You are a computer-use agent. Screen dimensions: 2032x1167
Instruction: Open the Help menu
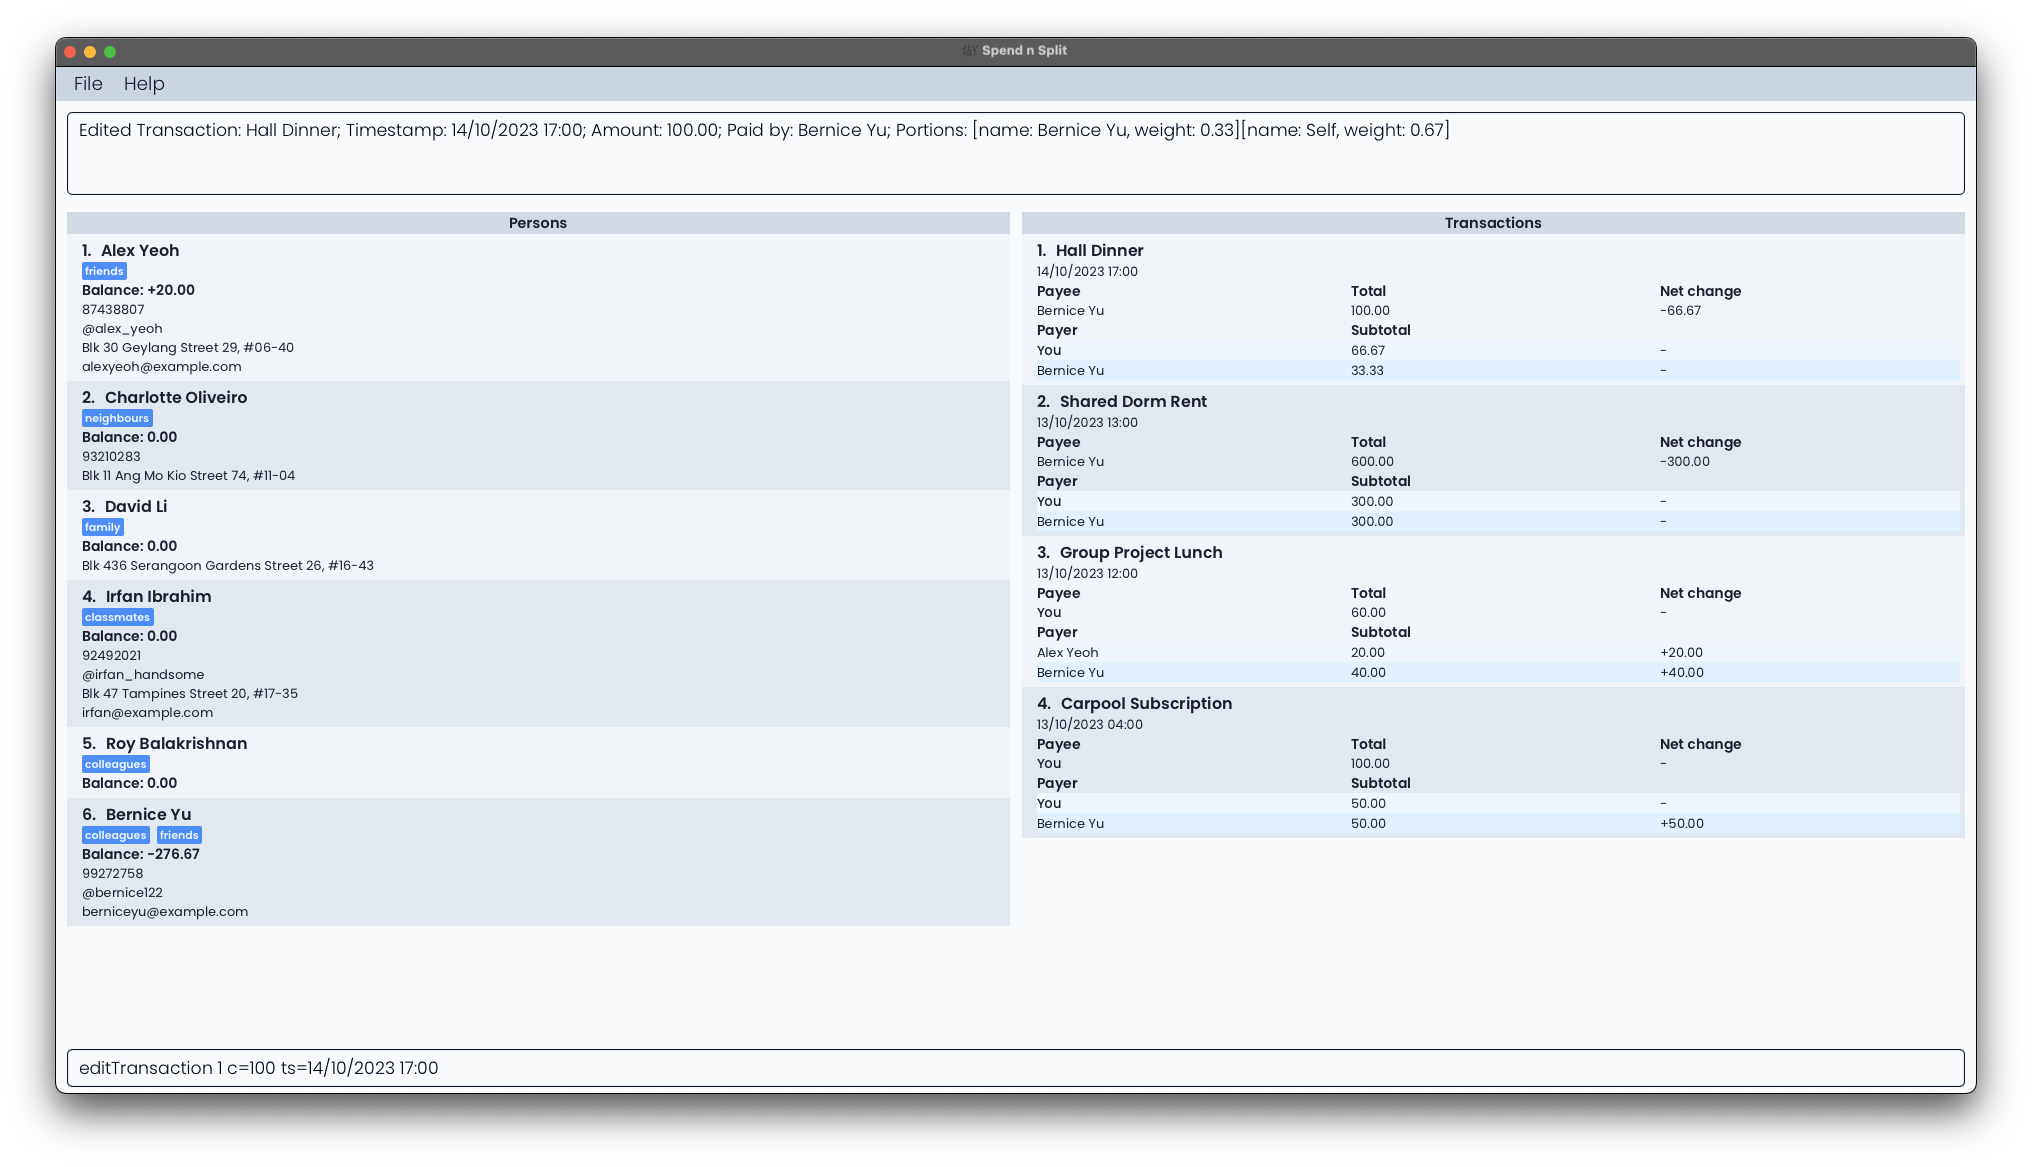click(x=144, y=84)
